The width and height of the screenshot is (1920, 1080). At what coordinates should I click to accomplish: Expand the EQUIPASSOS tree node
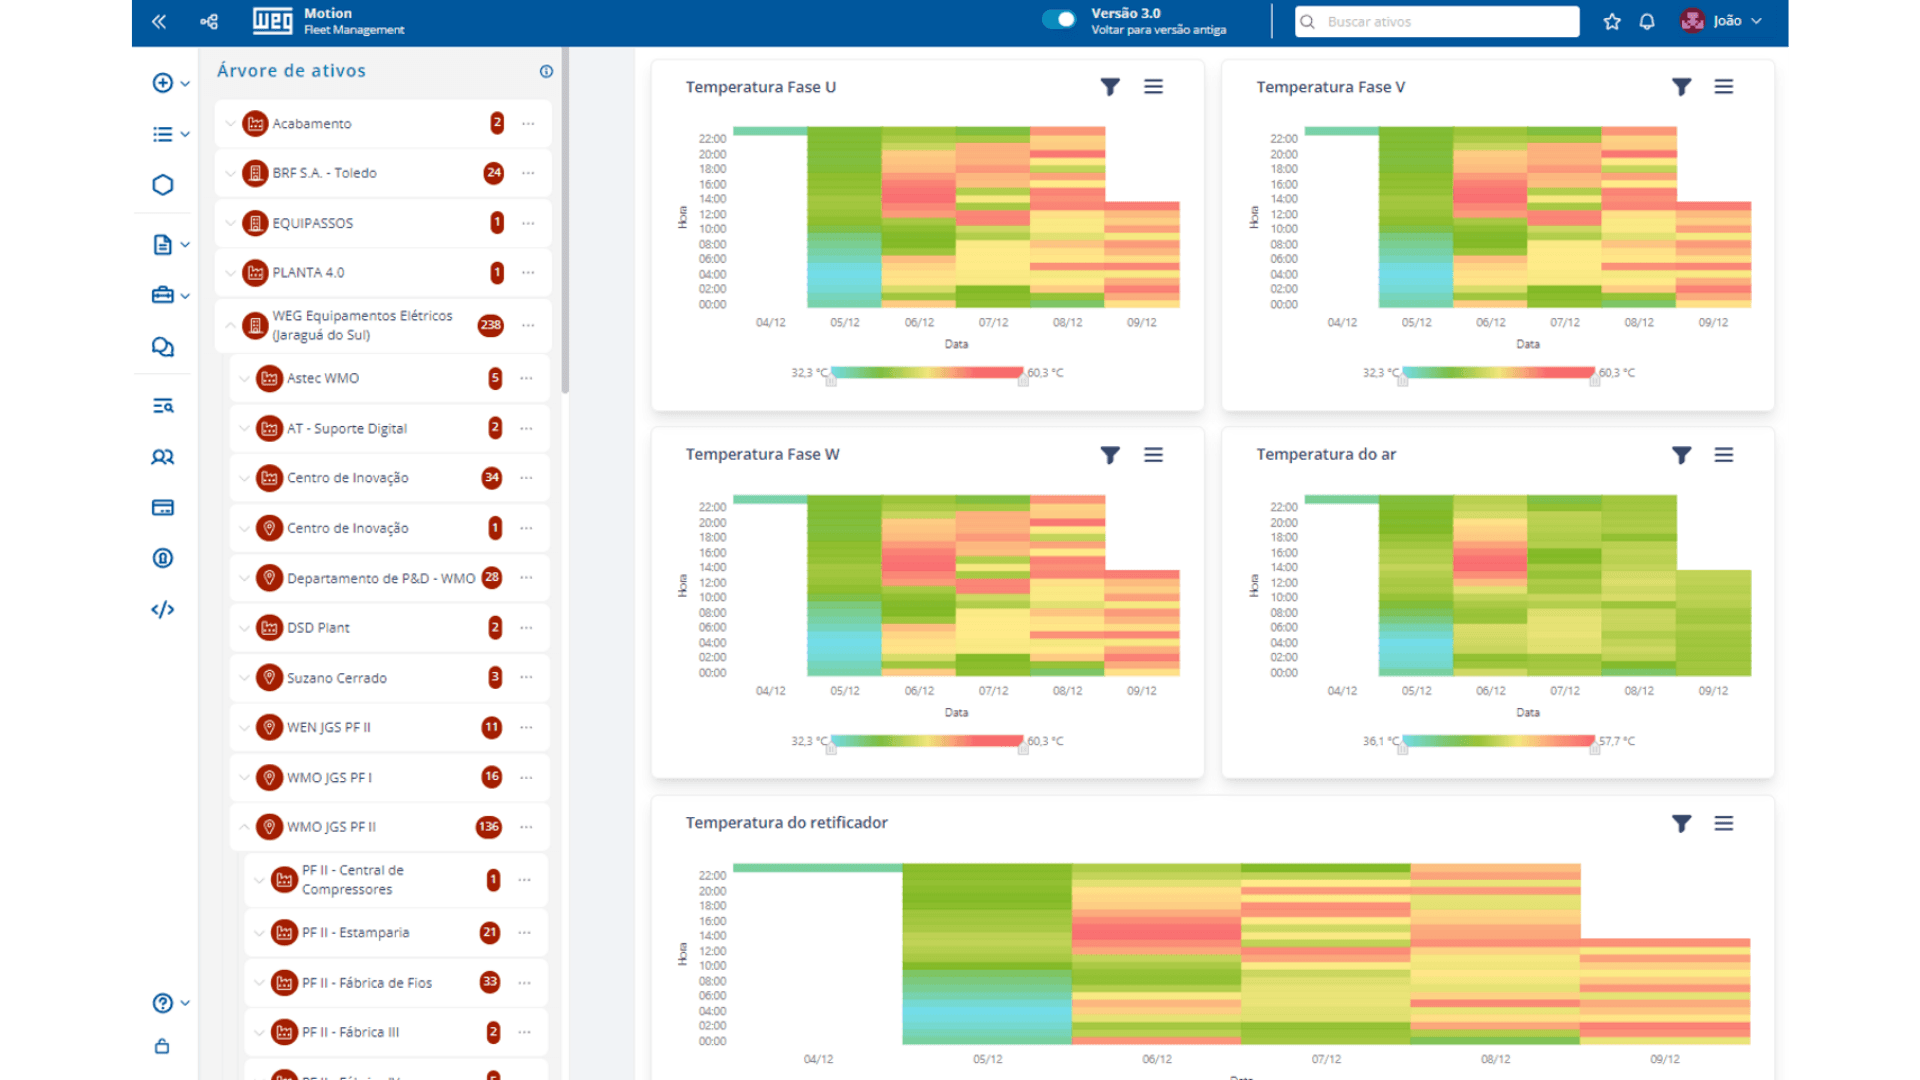pos(231,223)
